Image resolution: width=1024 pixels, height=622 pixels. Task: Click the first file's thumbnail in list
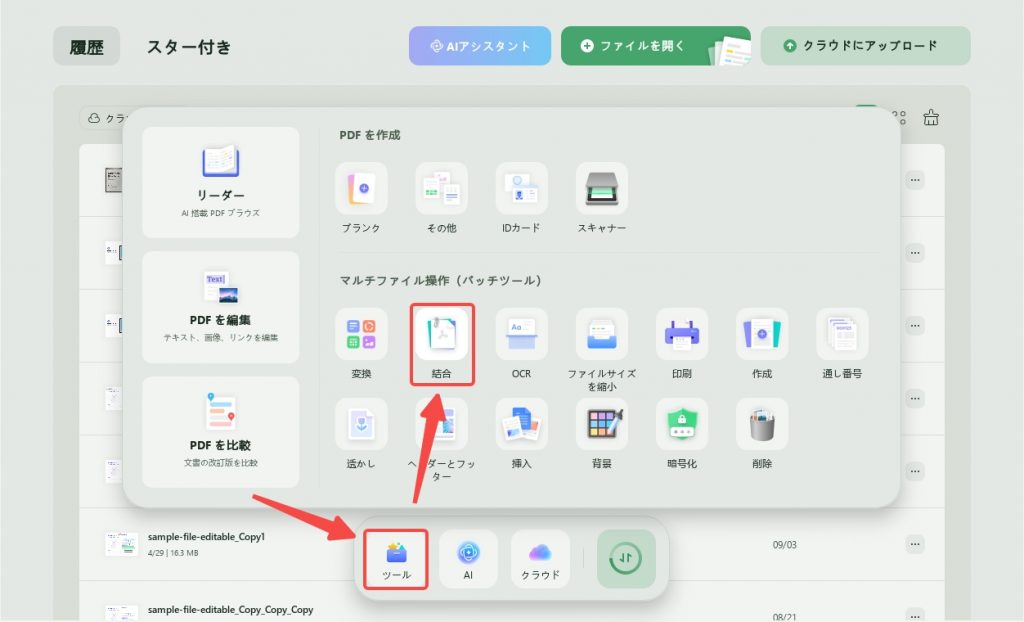point(114,180)
